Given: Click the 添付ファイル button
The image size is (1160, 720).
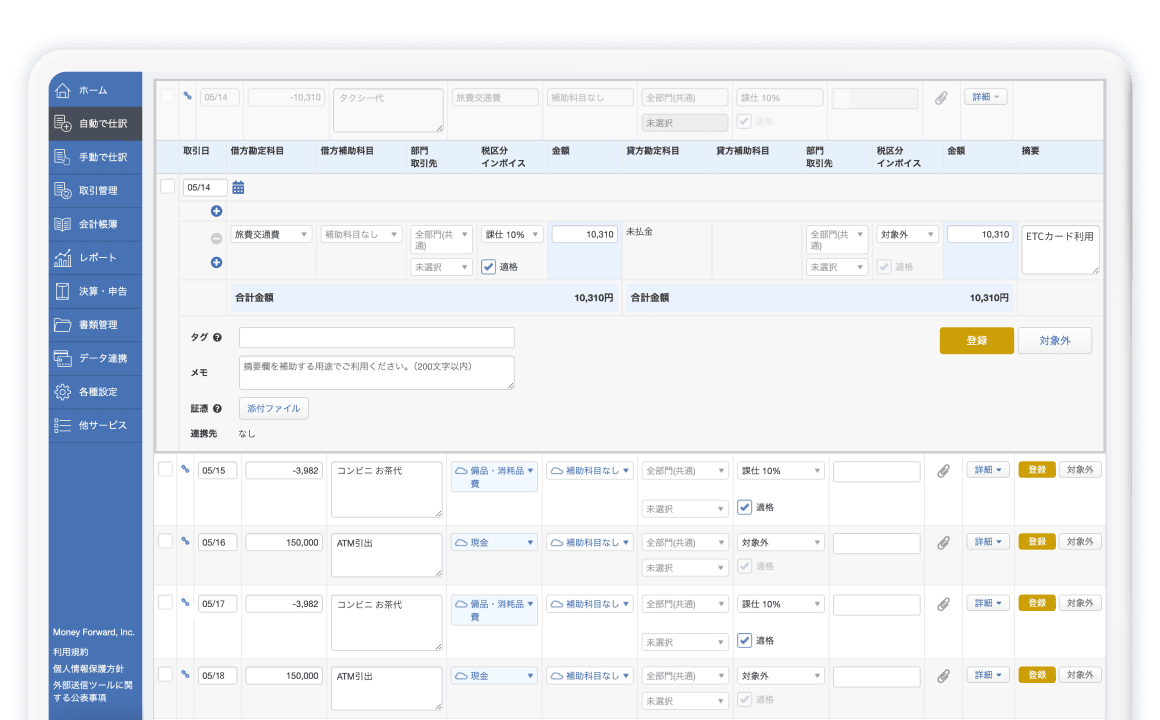Looking at the screenshot, I should coord(274,408).
